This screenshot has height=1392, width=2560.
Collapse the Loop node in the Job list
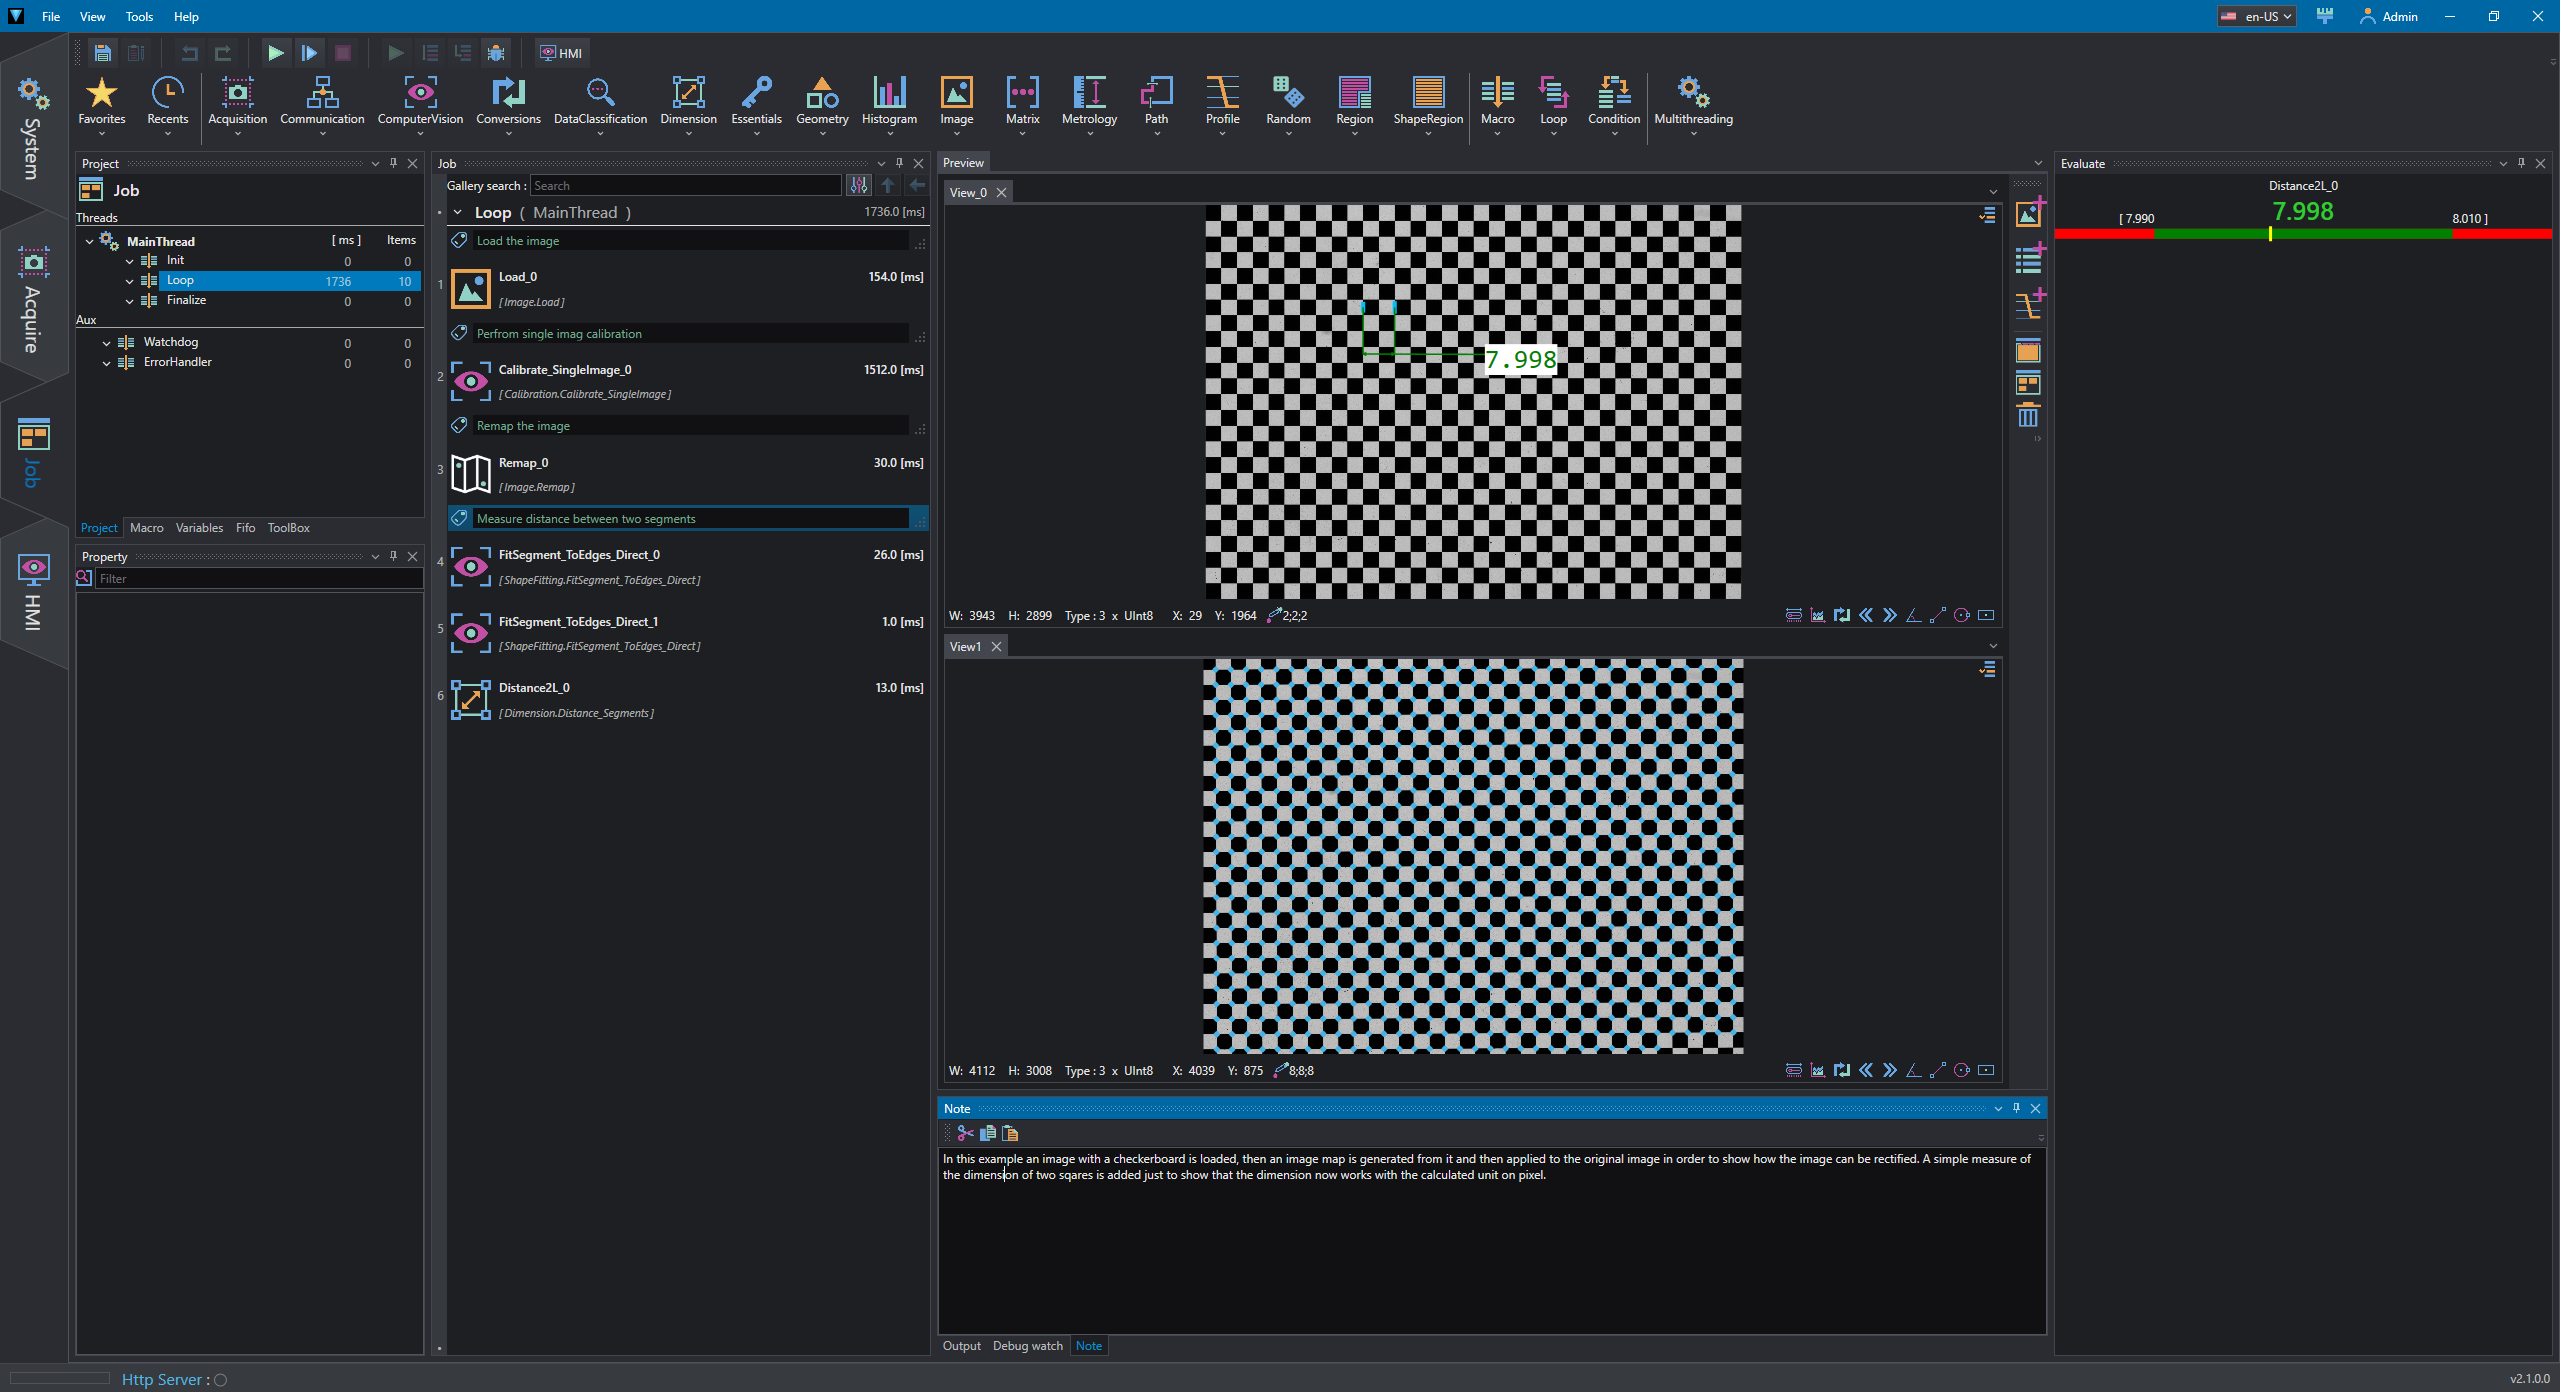click(458, 212)
